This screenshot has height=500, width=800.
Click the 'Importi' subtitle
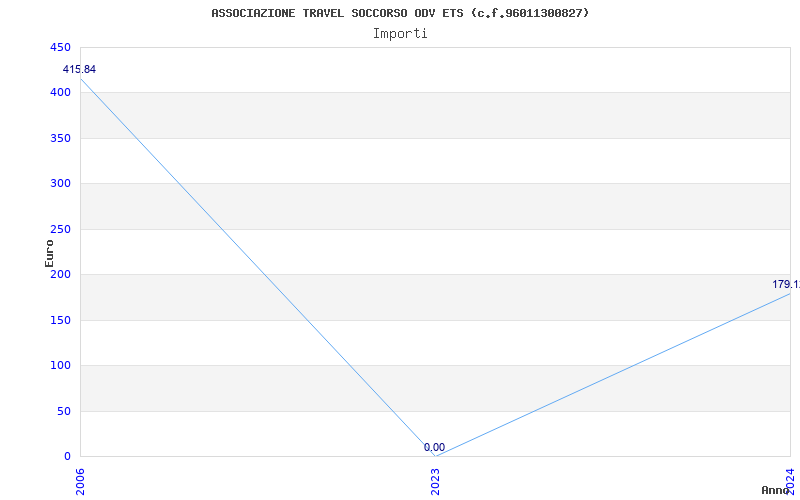(400, 34)
